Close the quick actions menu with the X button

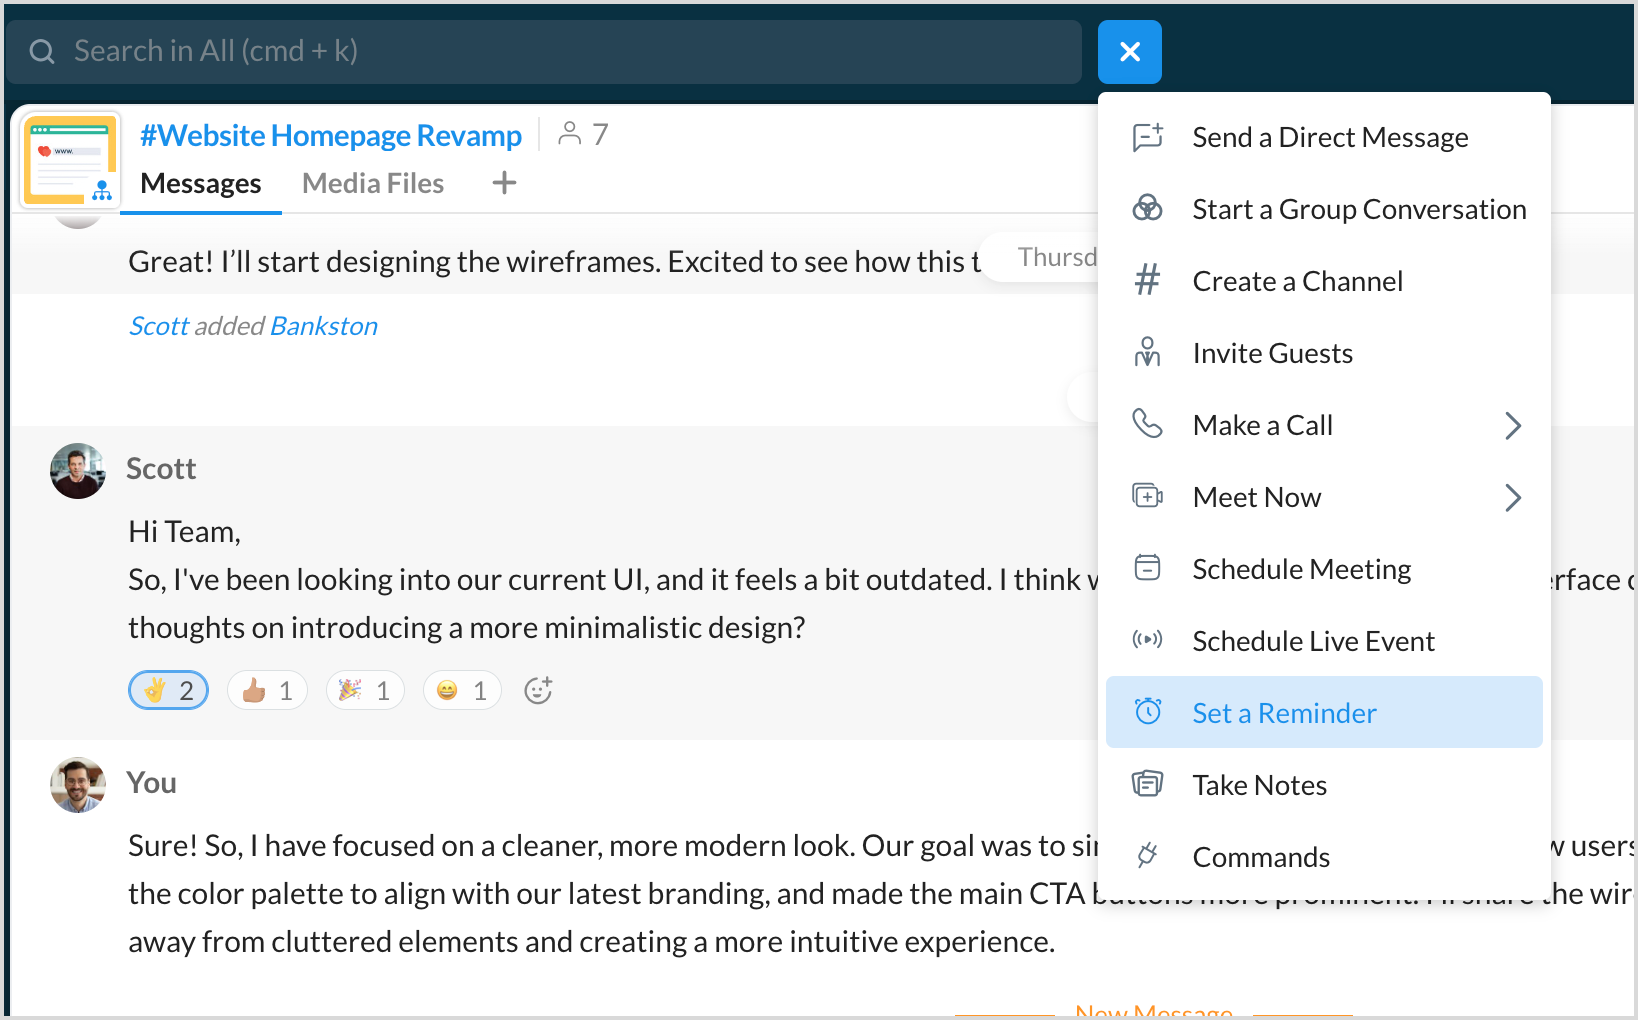point(1129,52)
